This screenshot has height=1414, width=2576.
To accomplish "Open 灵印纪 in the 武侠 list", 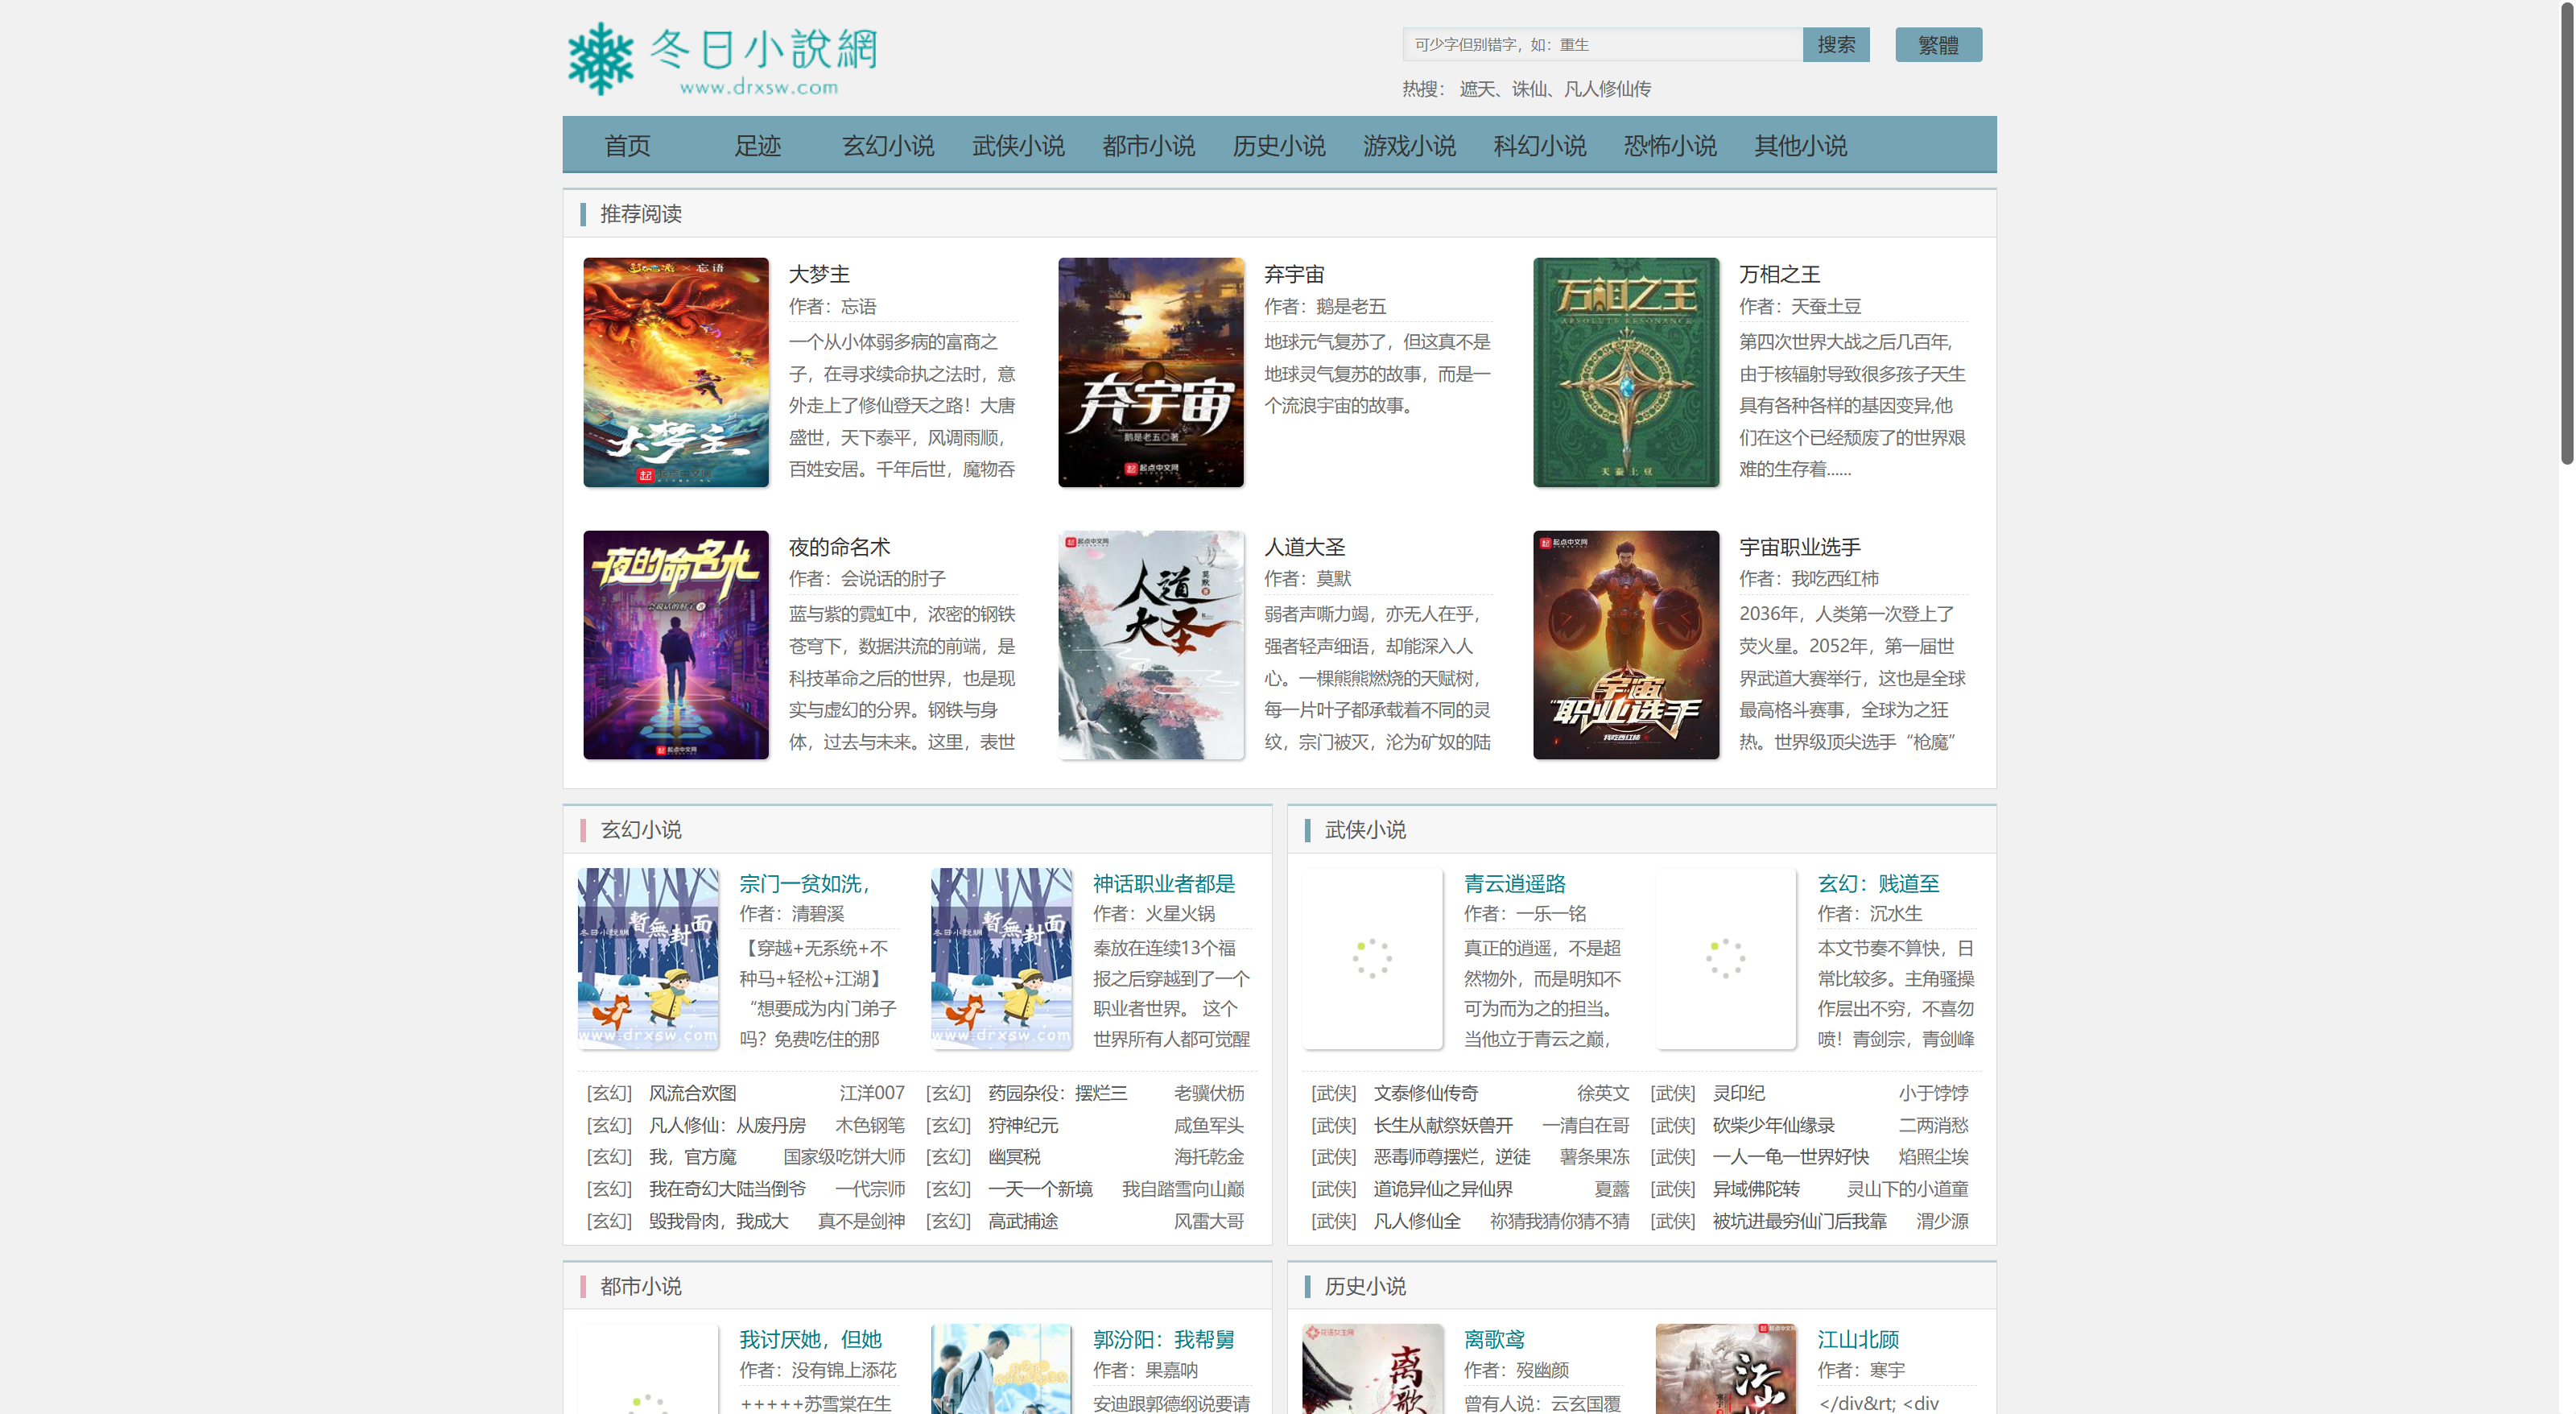I will 1738,1093.
